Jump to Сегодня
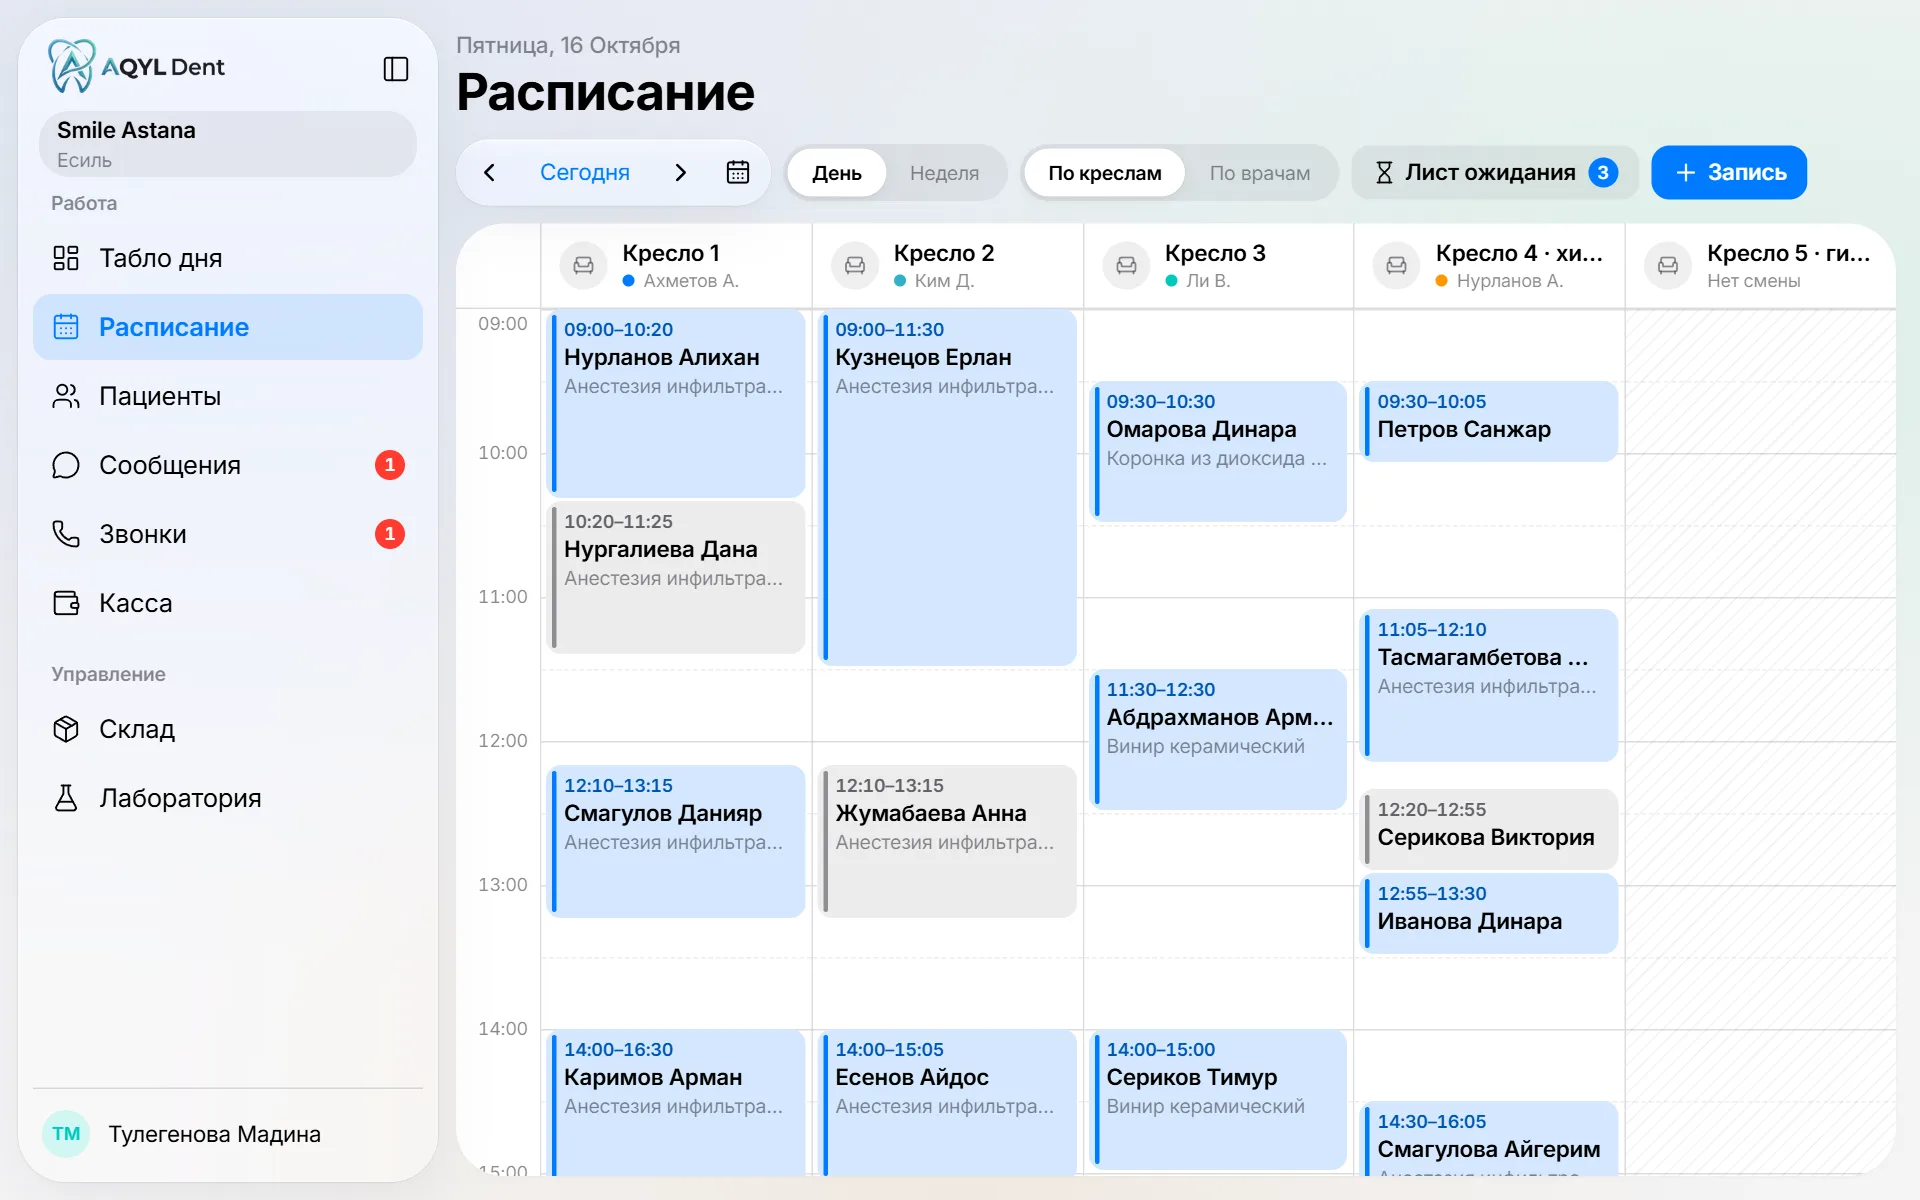 (585, 172)
